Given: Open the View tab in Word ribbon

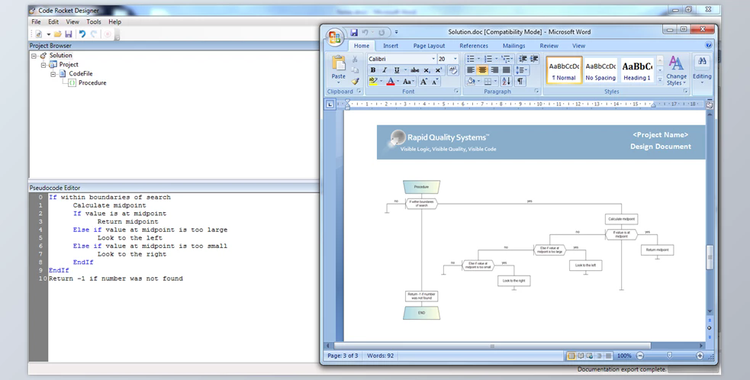Looking at the screenshot, I should (x=579, y=46).
